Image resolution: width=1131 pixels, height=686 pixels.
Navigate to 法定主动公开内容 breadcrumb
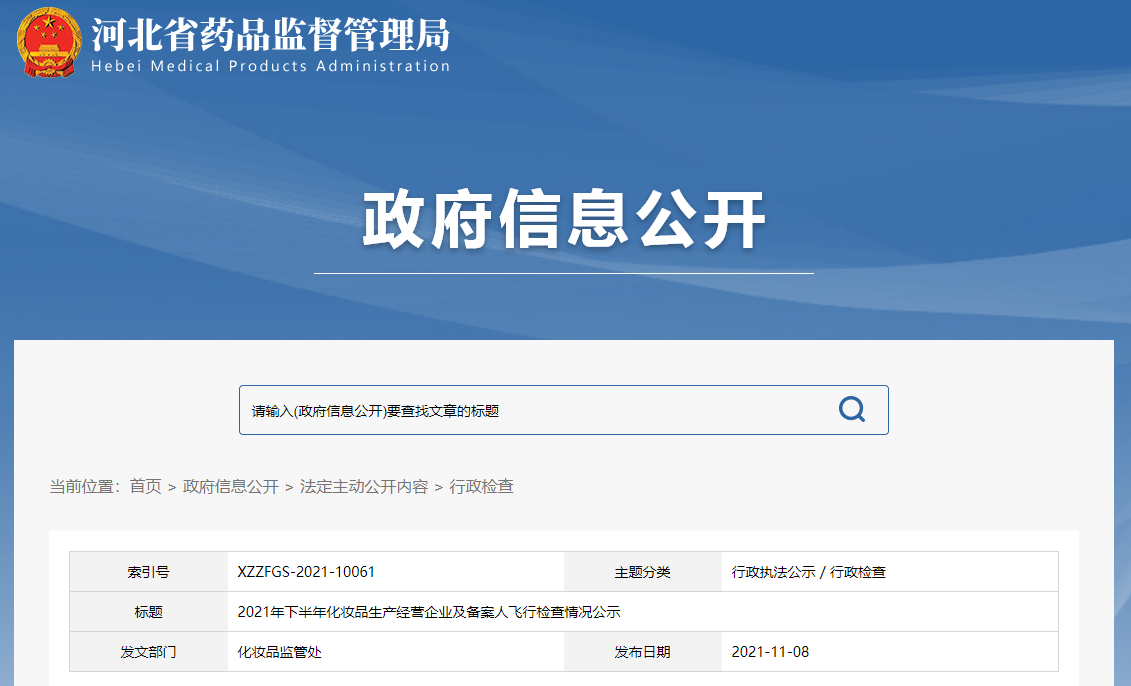(x=365, y=486)
